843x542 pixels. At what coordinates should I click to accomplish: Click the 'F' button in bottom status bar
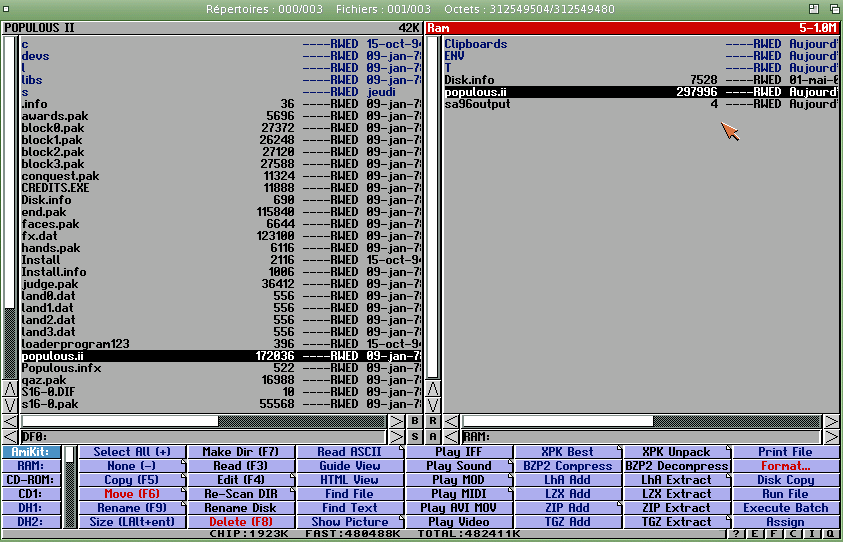click(x=774, y=534)
